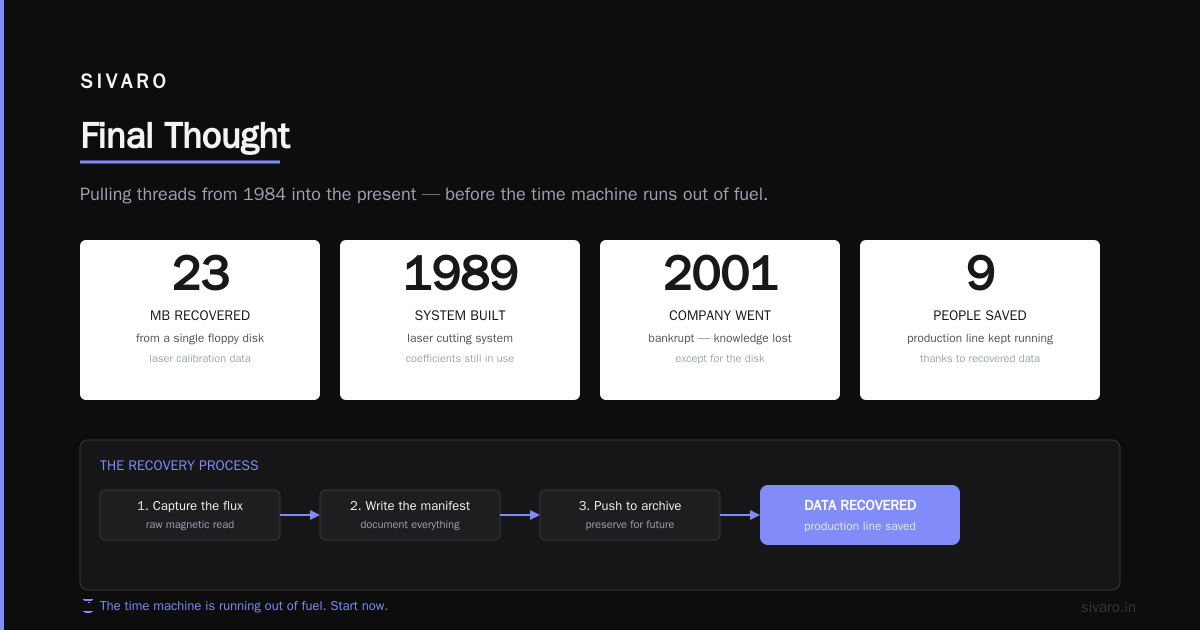Click the Data Recovered highlighted box
This screenshot has width=1200, height=630.
pos(860,515)
